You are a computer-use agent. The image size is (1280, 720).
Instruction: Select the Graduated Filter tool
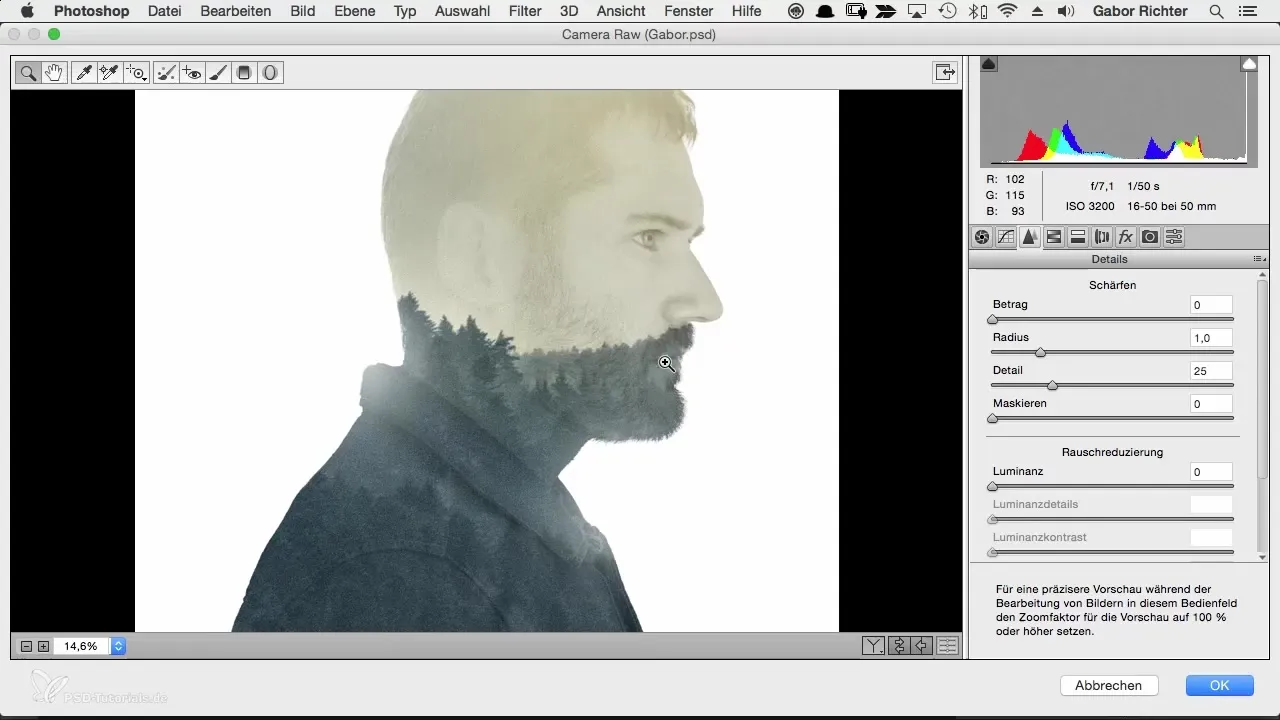[x=244, y=72]
